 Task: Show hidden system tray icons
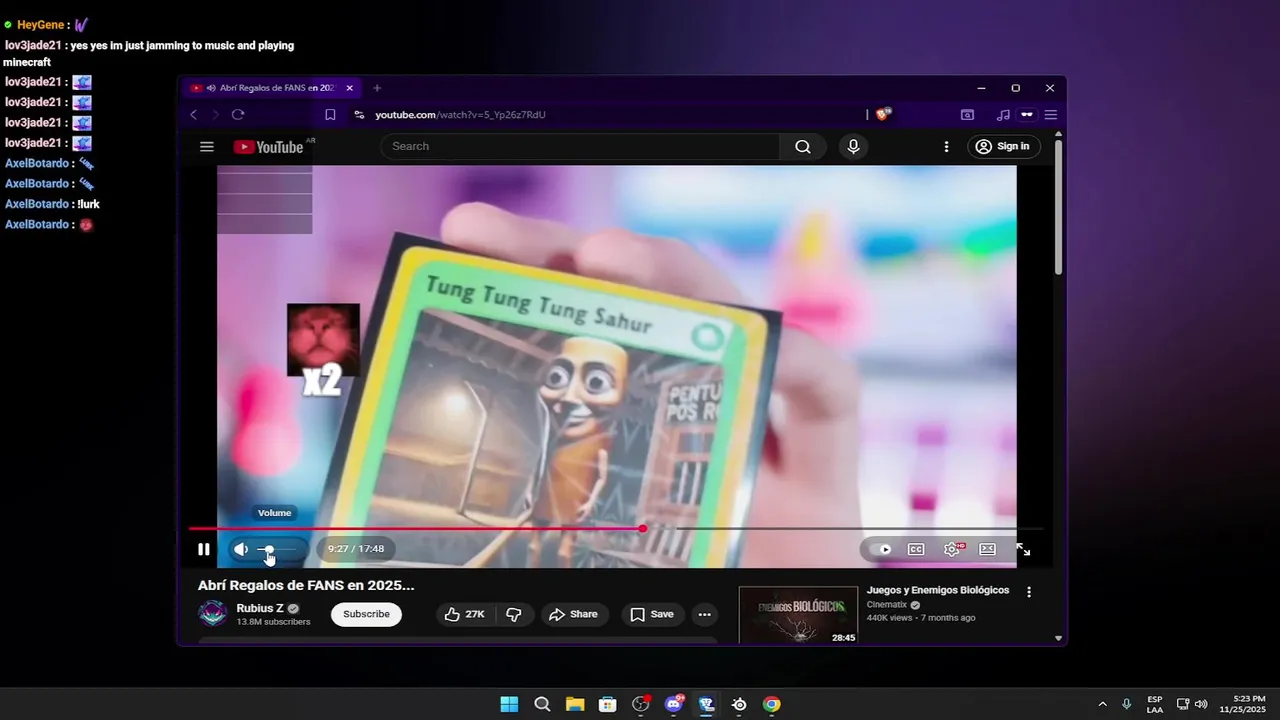coord(1102,704)
